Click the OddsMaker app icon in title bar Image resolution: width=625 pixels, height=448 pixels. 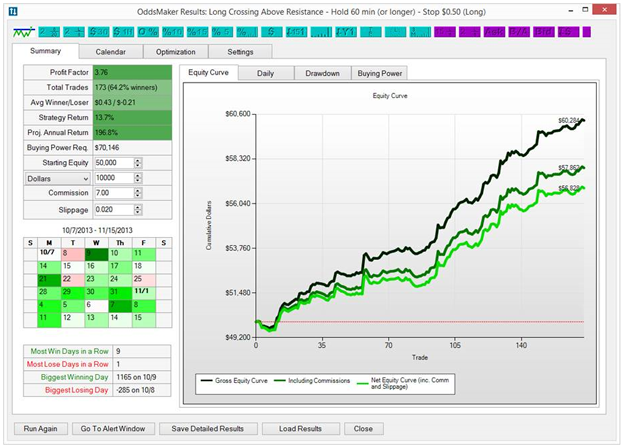pos(13,11)
